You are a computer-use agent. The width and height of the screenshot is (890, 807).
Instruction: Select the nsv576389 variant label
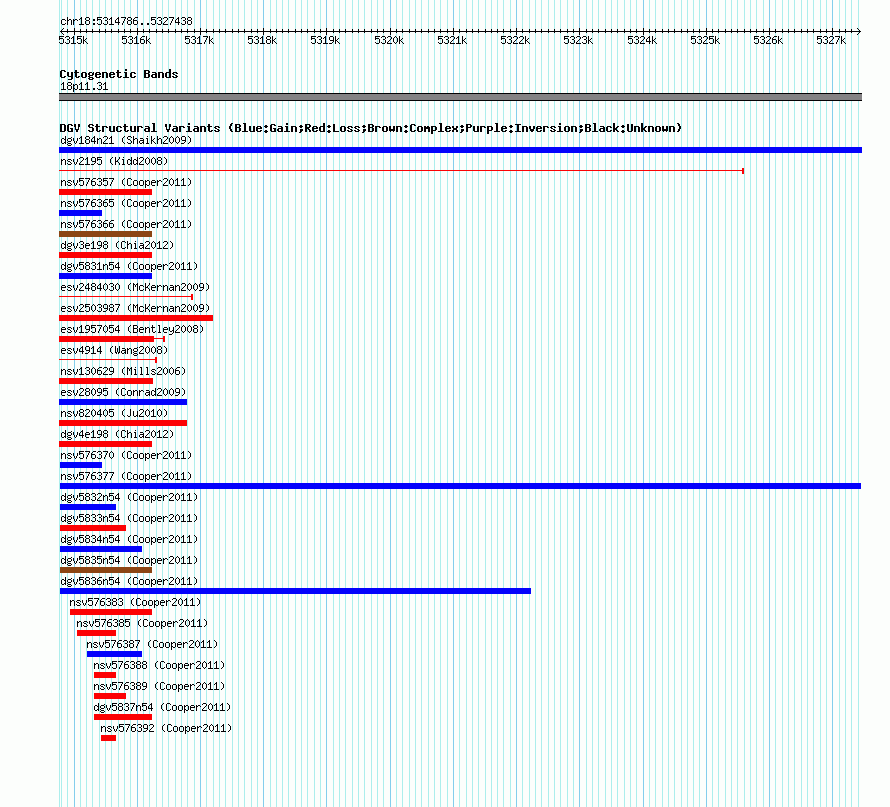[159, 686]
